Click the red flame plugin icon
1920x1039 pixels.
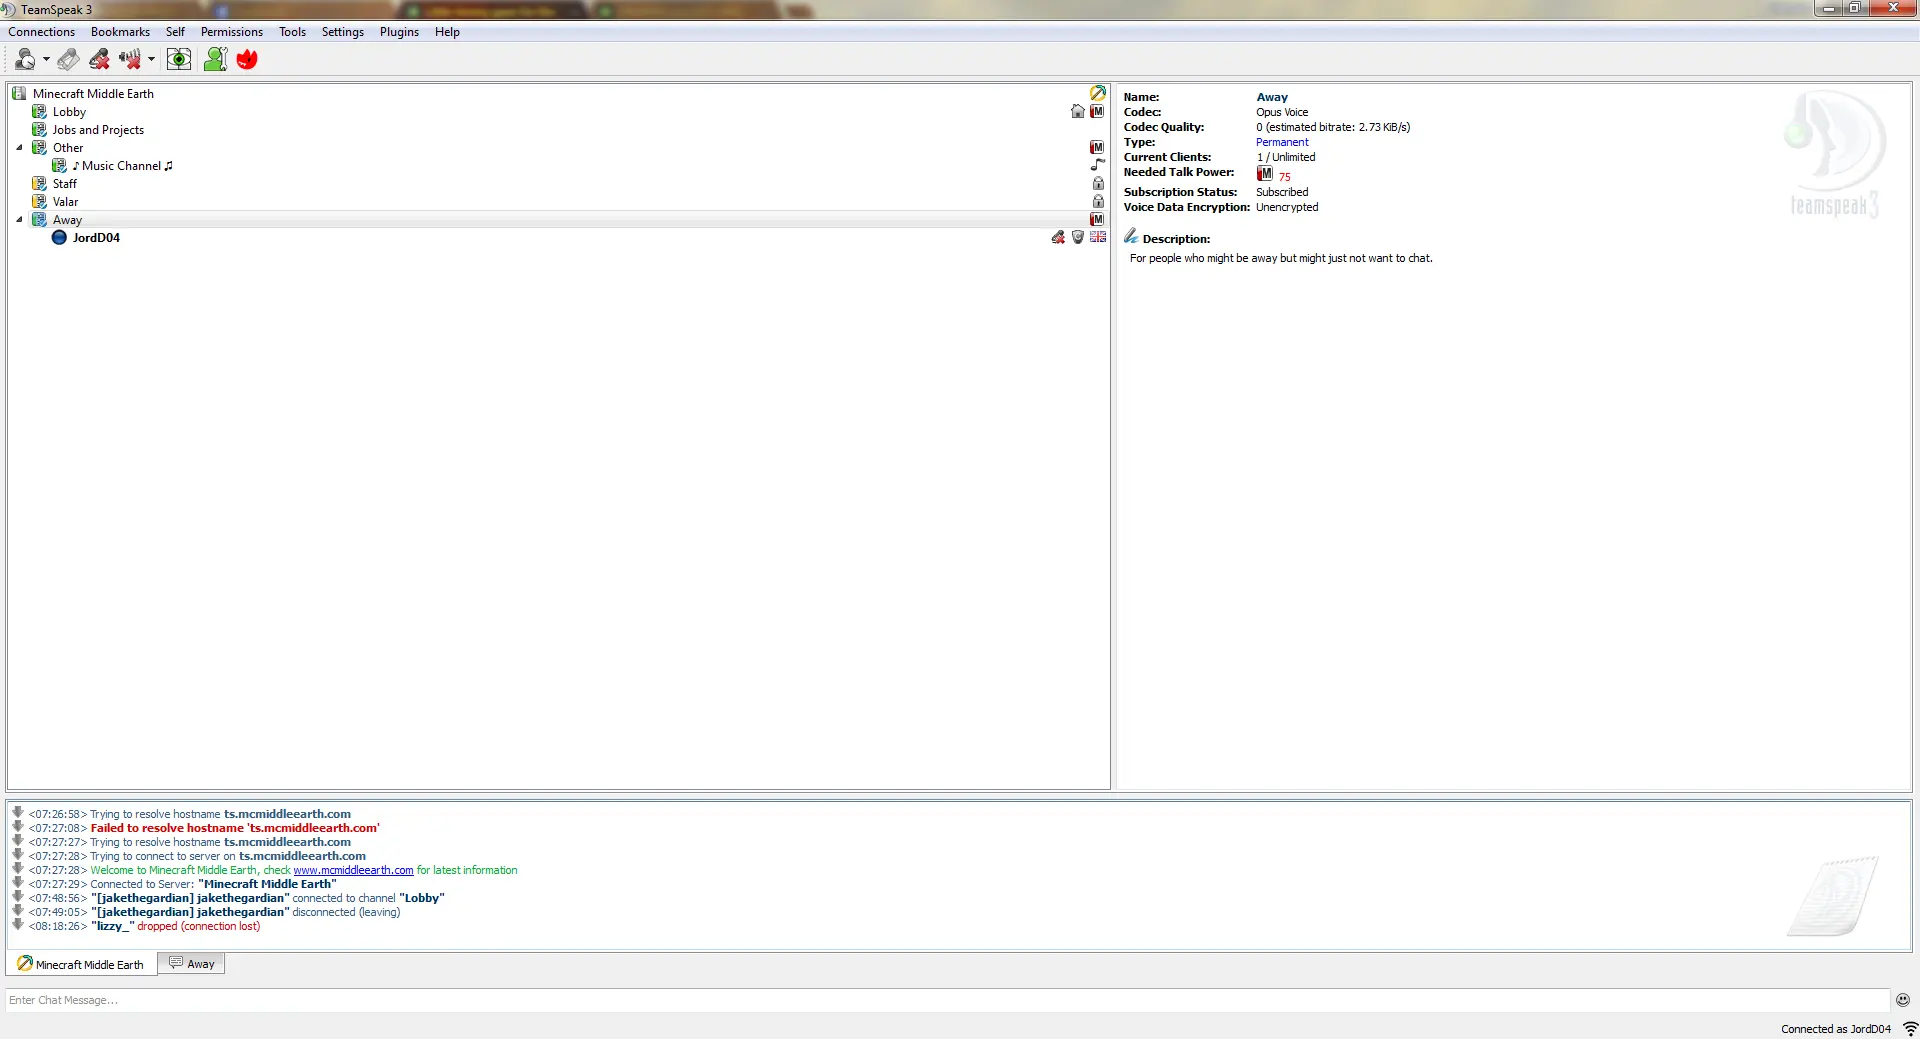tap(247, 60)
